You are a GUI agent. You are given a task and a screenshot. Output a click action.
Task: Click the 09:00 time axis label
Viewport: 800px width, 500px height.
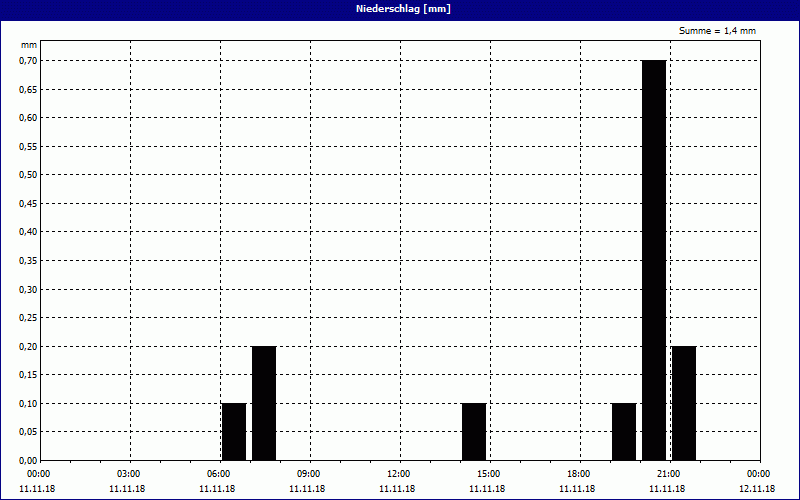[308, 473]
